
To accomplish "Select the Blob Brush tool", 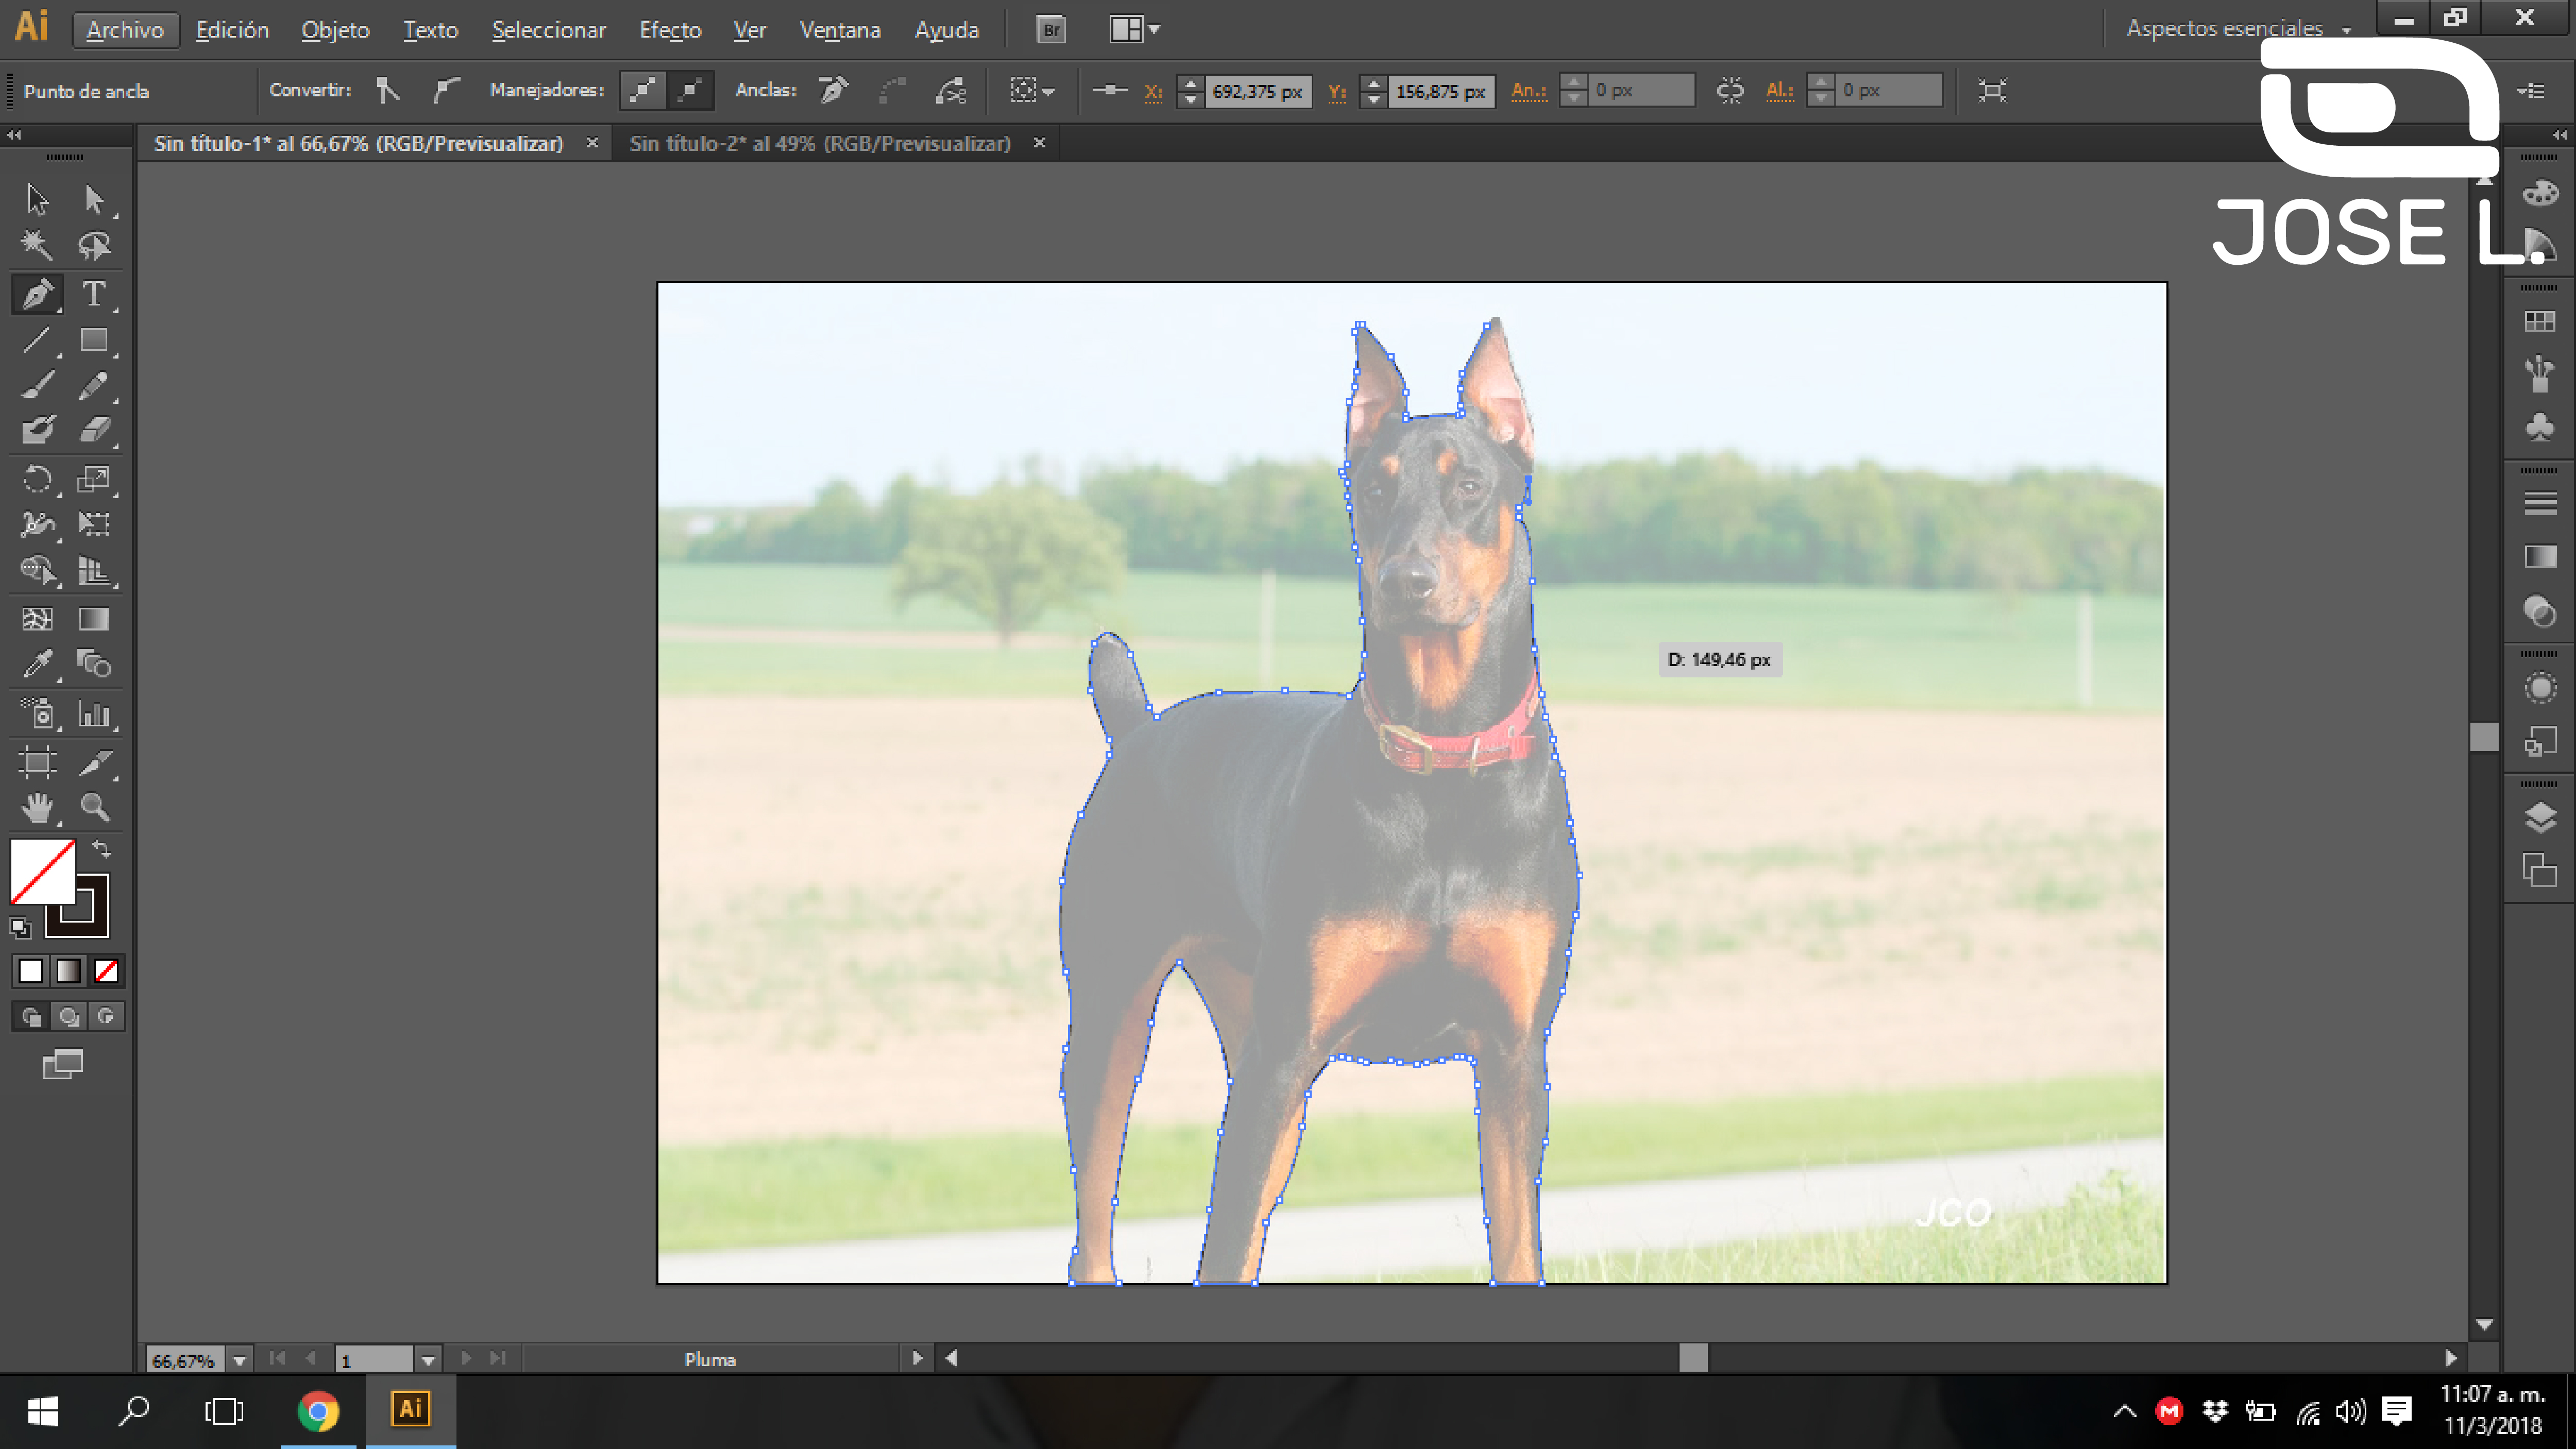I will [37, 430].
